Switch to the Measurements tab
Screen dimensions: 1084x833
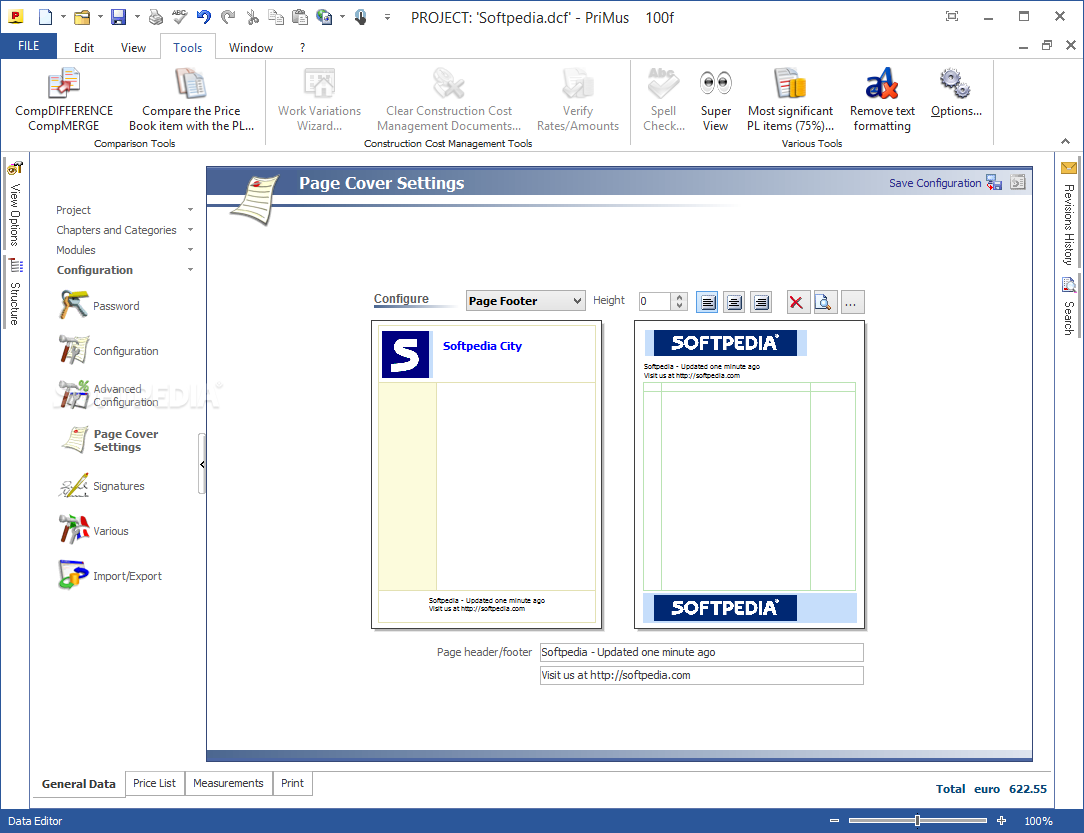click(x=228, y=783)
